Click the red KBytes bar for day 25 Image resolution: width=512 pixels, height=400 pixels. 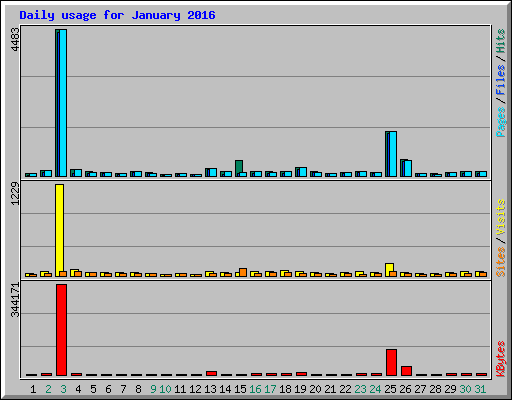pyautogui.click(x=391, y=363)
